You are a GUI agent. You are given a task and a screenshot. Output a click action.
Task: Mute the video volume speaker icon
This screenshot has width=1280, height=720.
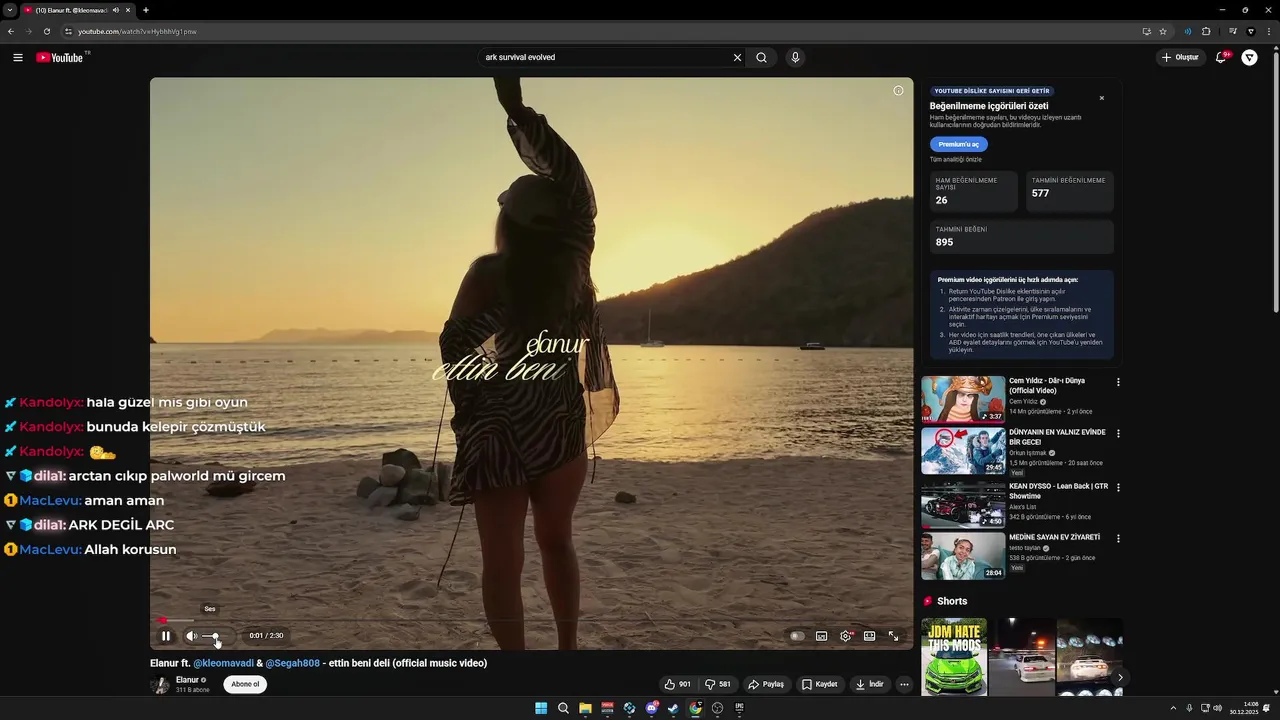[x=191, y=636]
